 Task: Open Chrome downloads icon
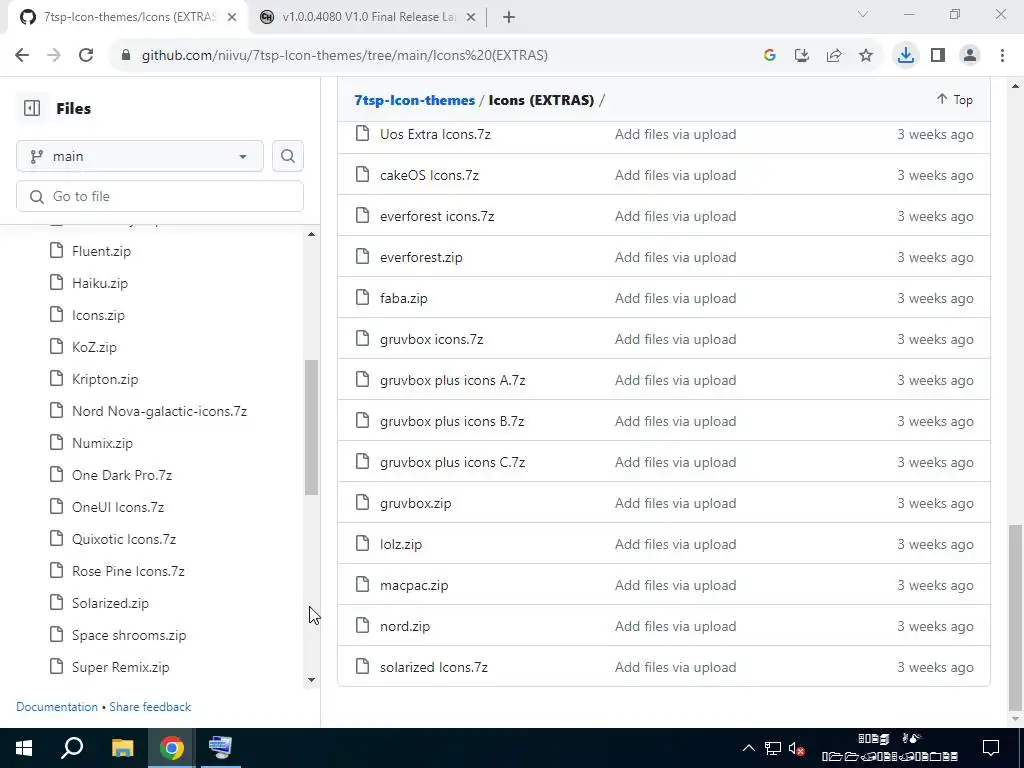click(905, 55)
